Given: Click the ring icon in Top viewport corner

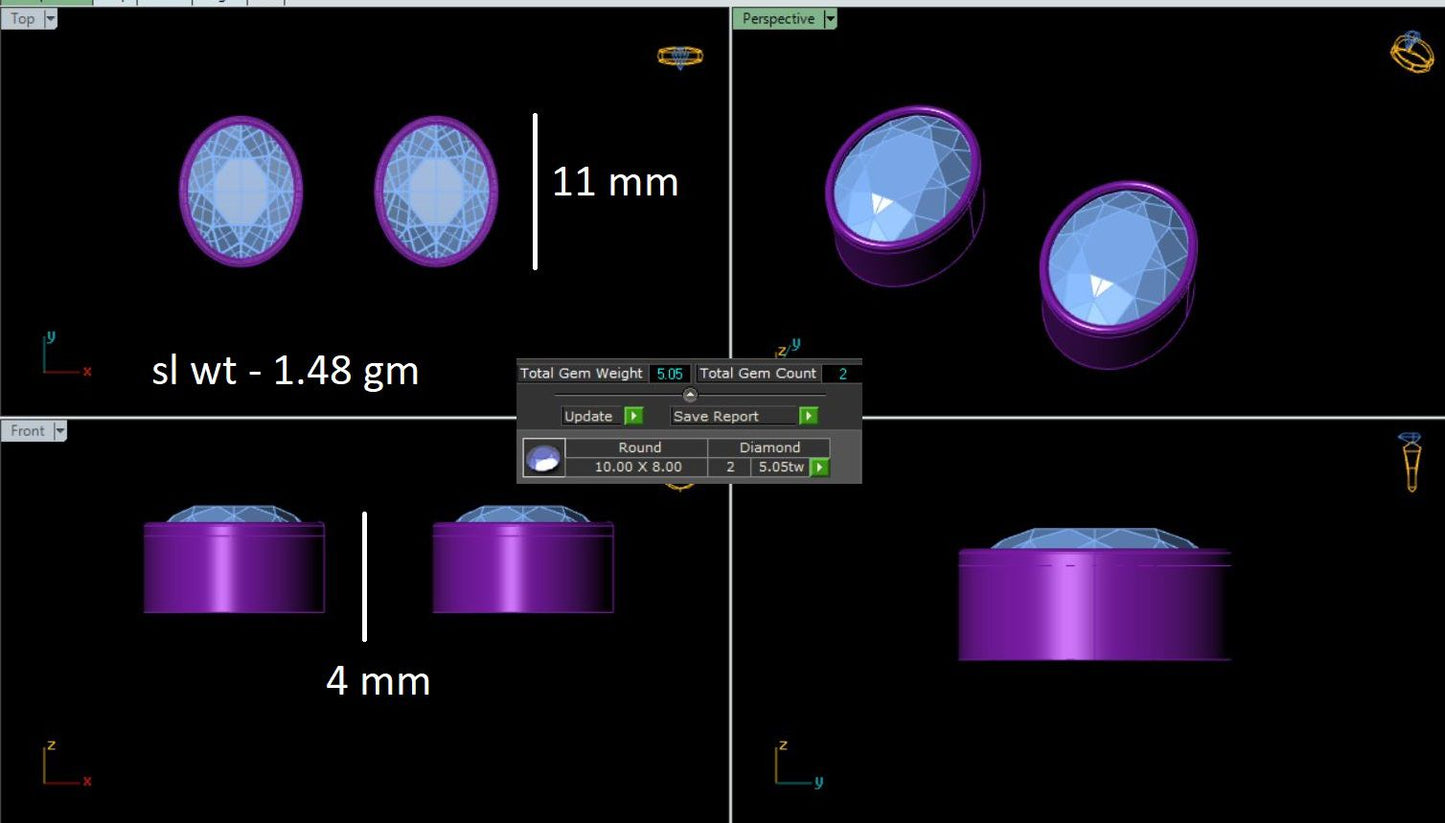Looking at the screenshot, I should coord(679,56).
